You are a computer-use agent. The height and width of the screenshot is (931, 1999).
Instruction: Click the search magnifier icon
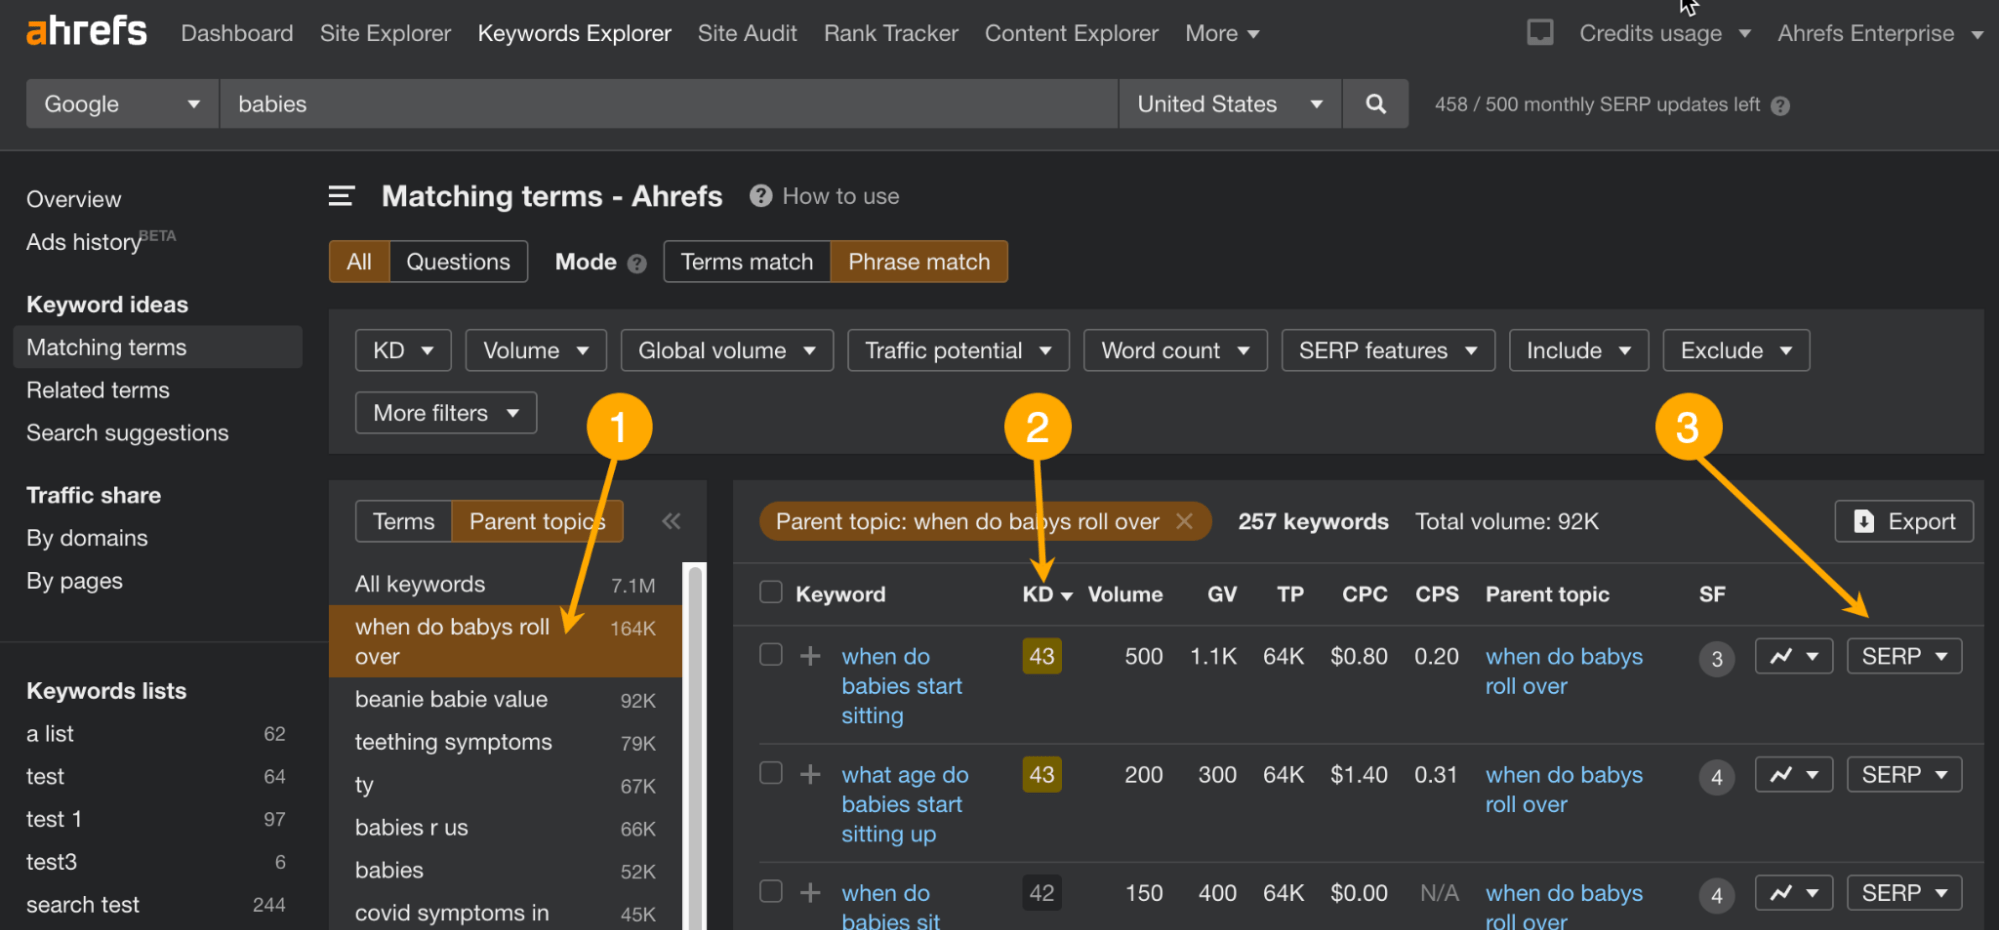click(x=1375, y=103)
